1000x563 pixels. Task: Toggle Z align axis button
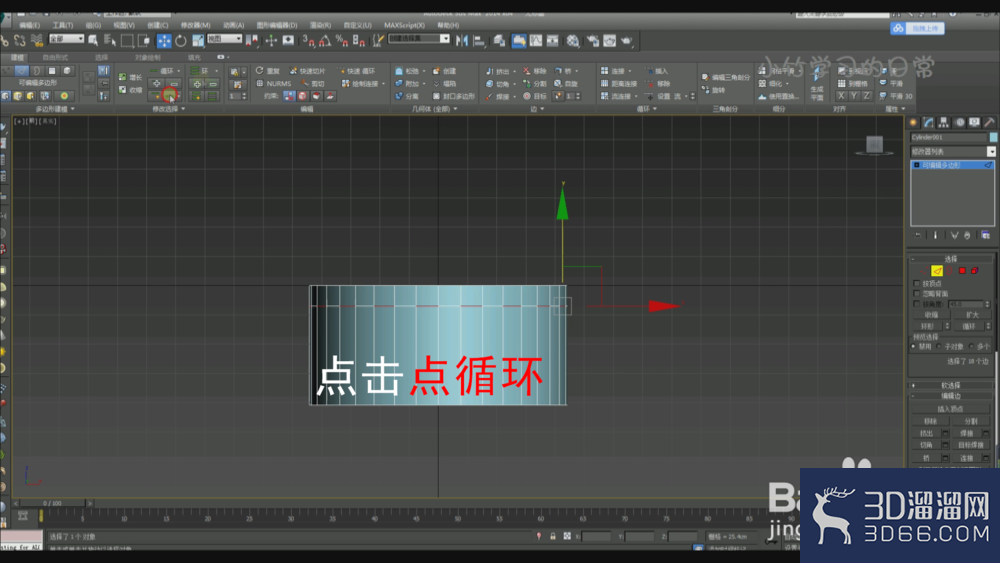(866, 96)
